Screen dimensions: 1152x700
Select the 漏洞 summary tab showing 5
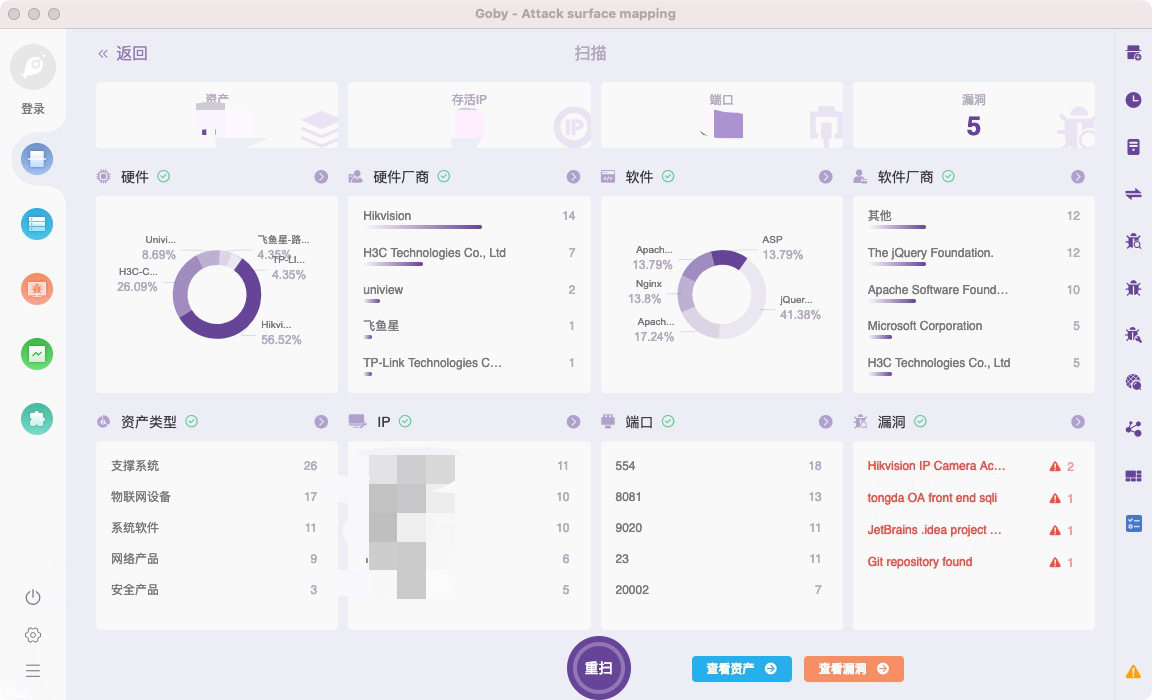[973, 115]
